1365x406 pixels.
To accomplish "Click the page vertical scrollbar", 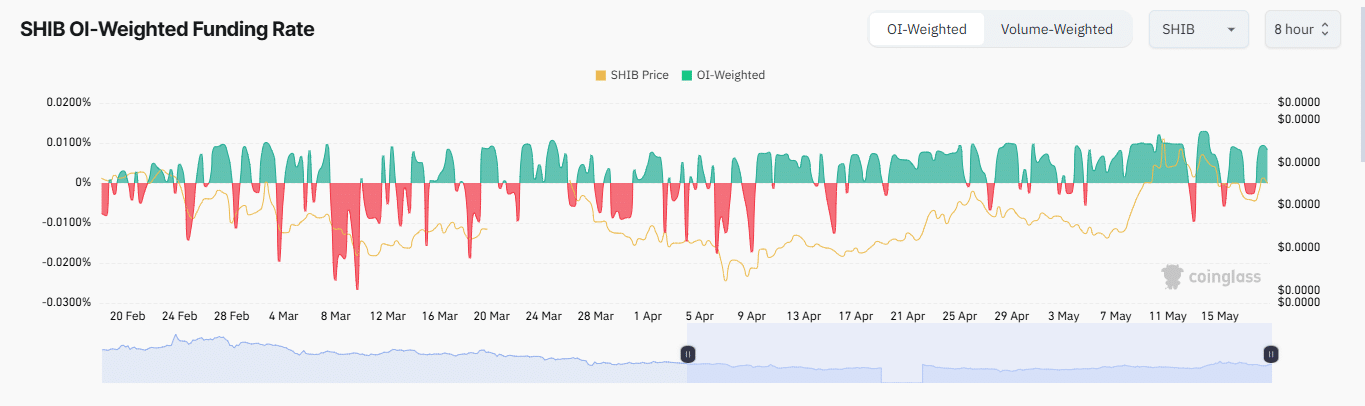I will [1359, 80].
